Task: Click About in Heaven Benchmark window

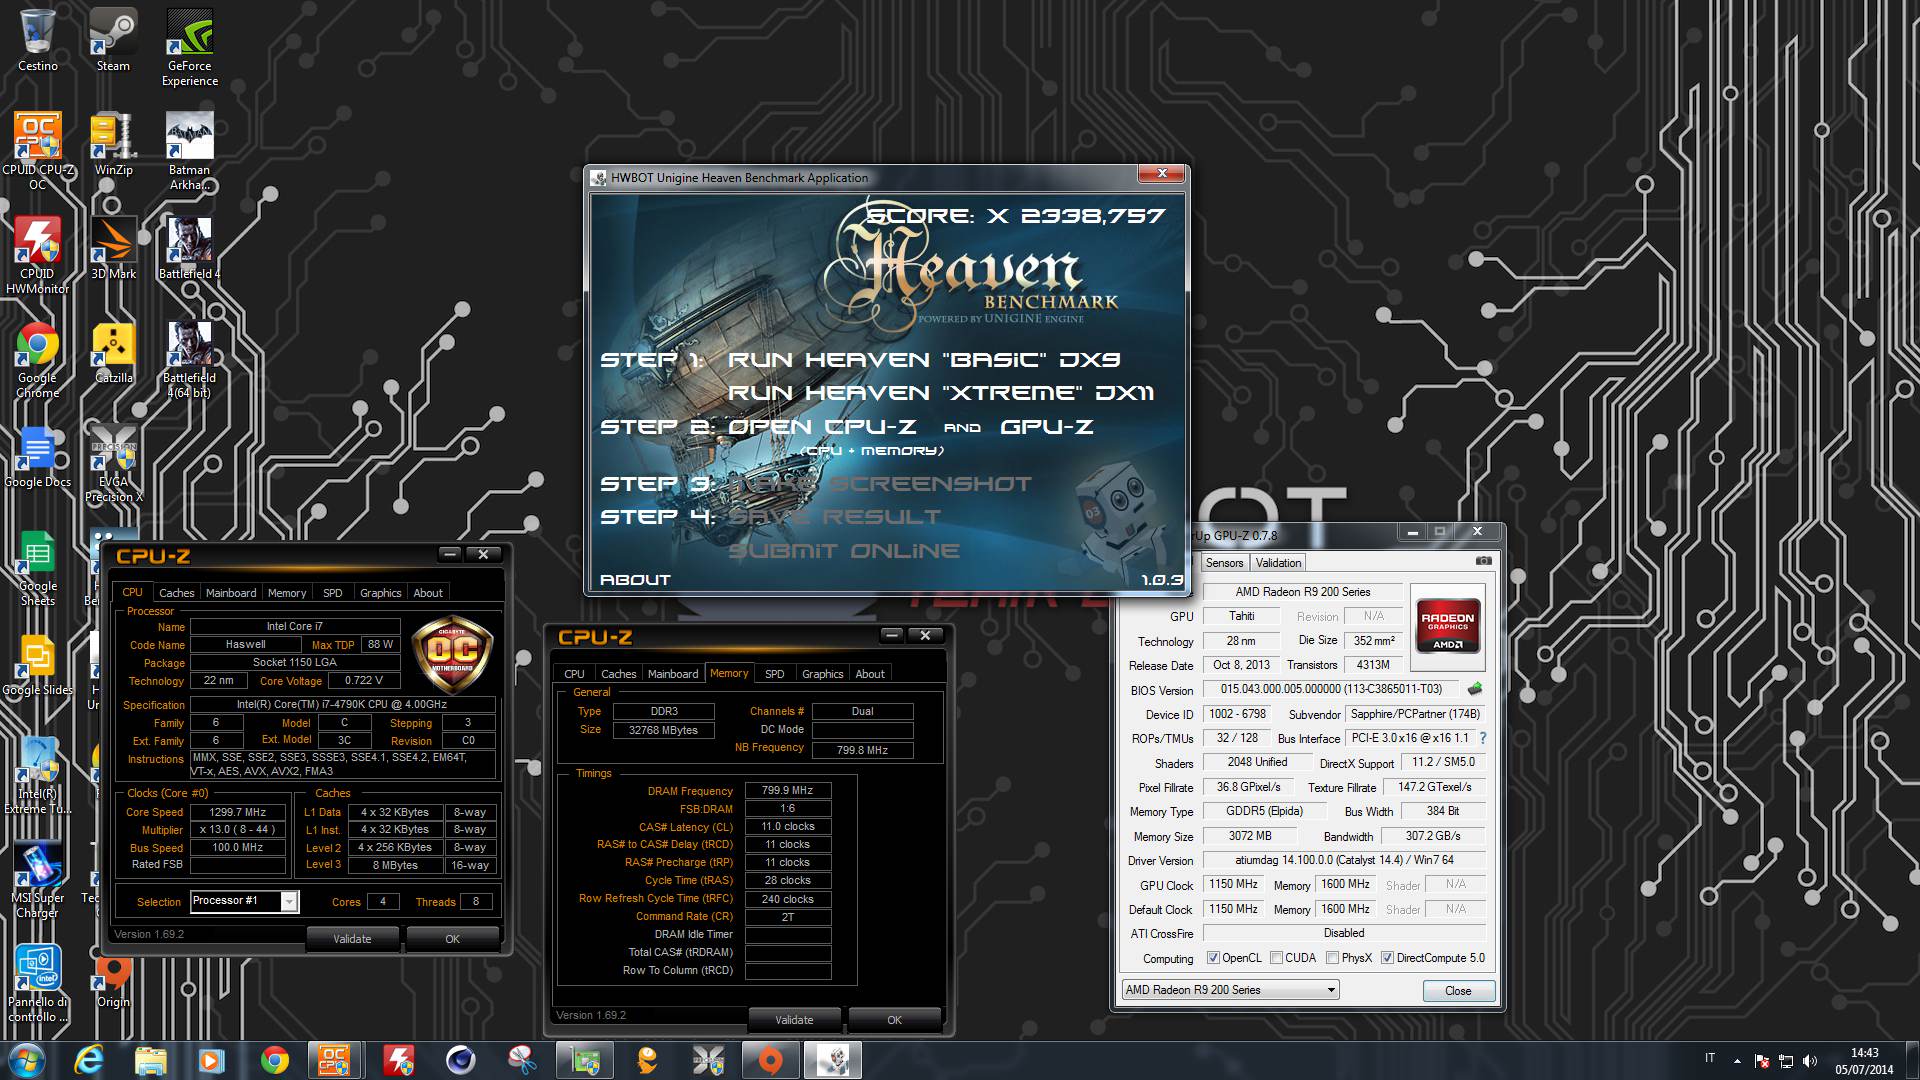Action: click(x=635, y=580)
